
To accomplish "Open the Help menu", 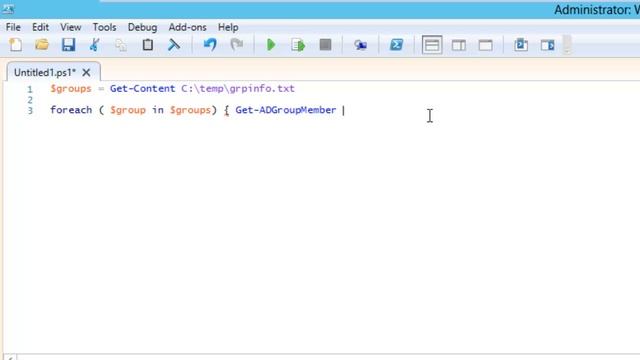I will 228,27.
